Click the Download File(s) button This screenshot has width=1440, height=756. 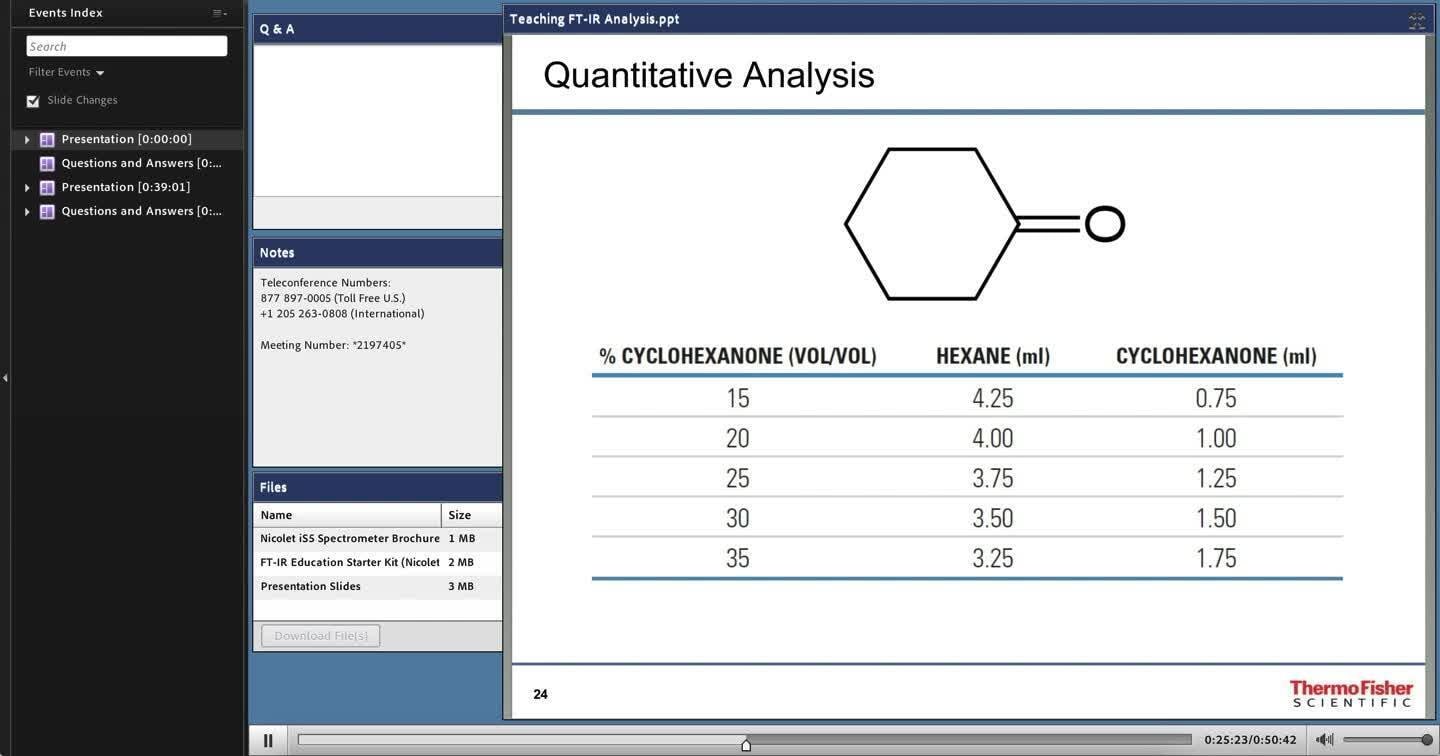321,636
